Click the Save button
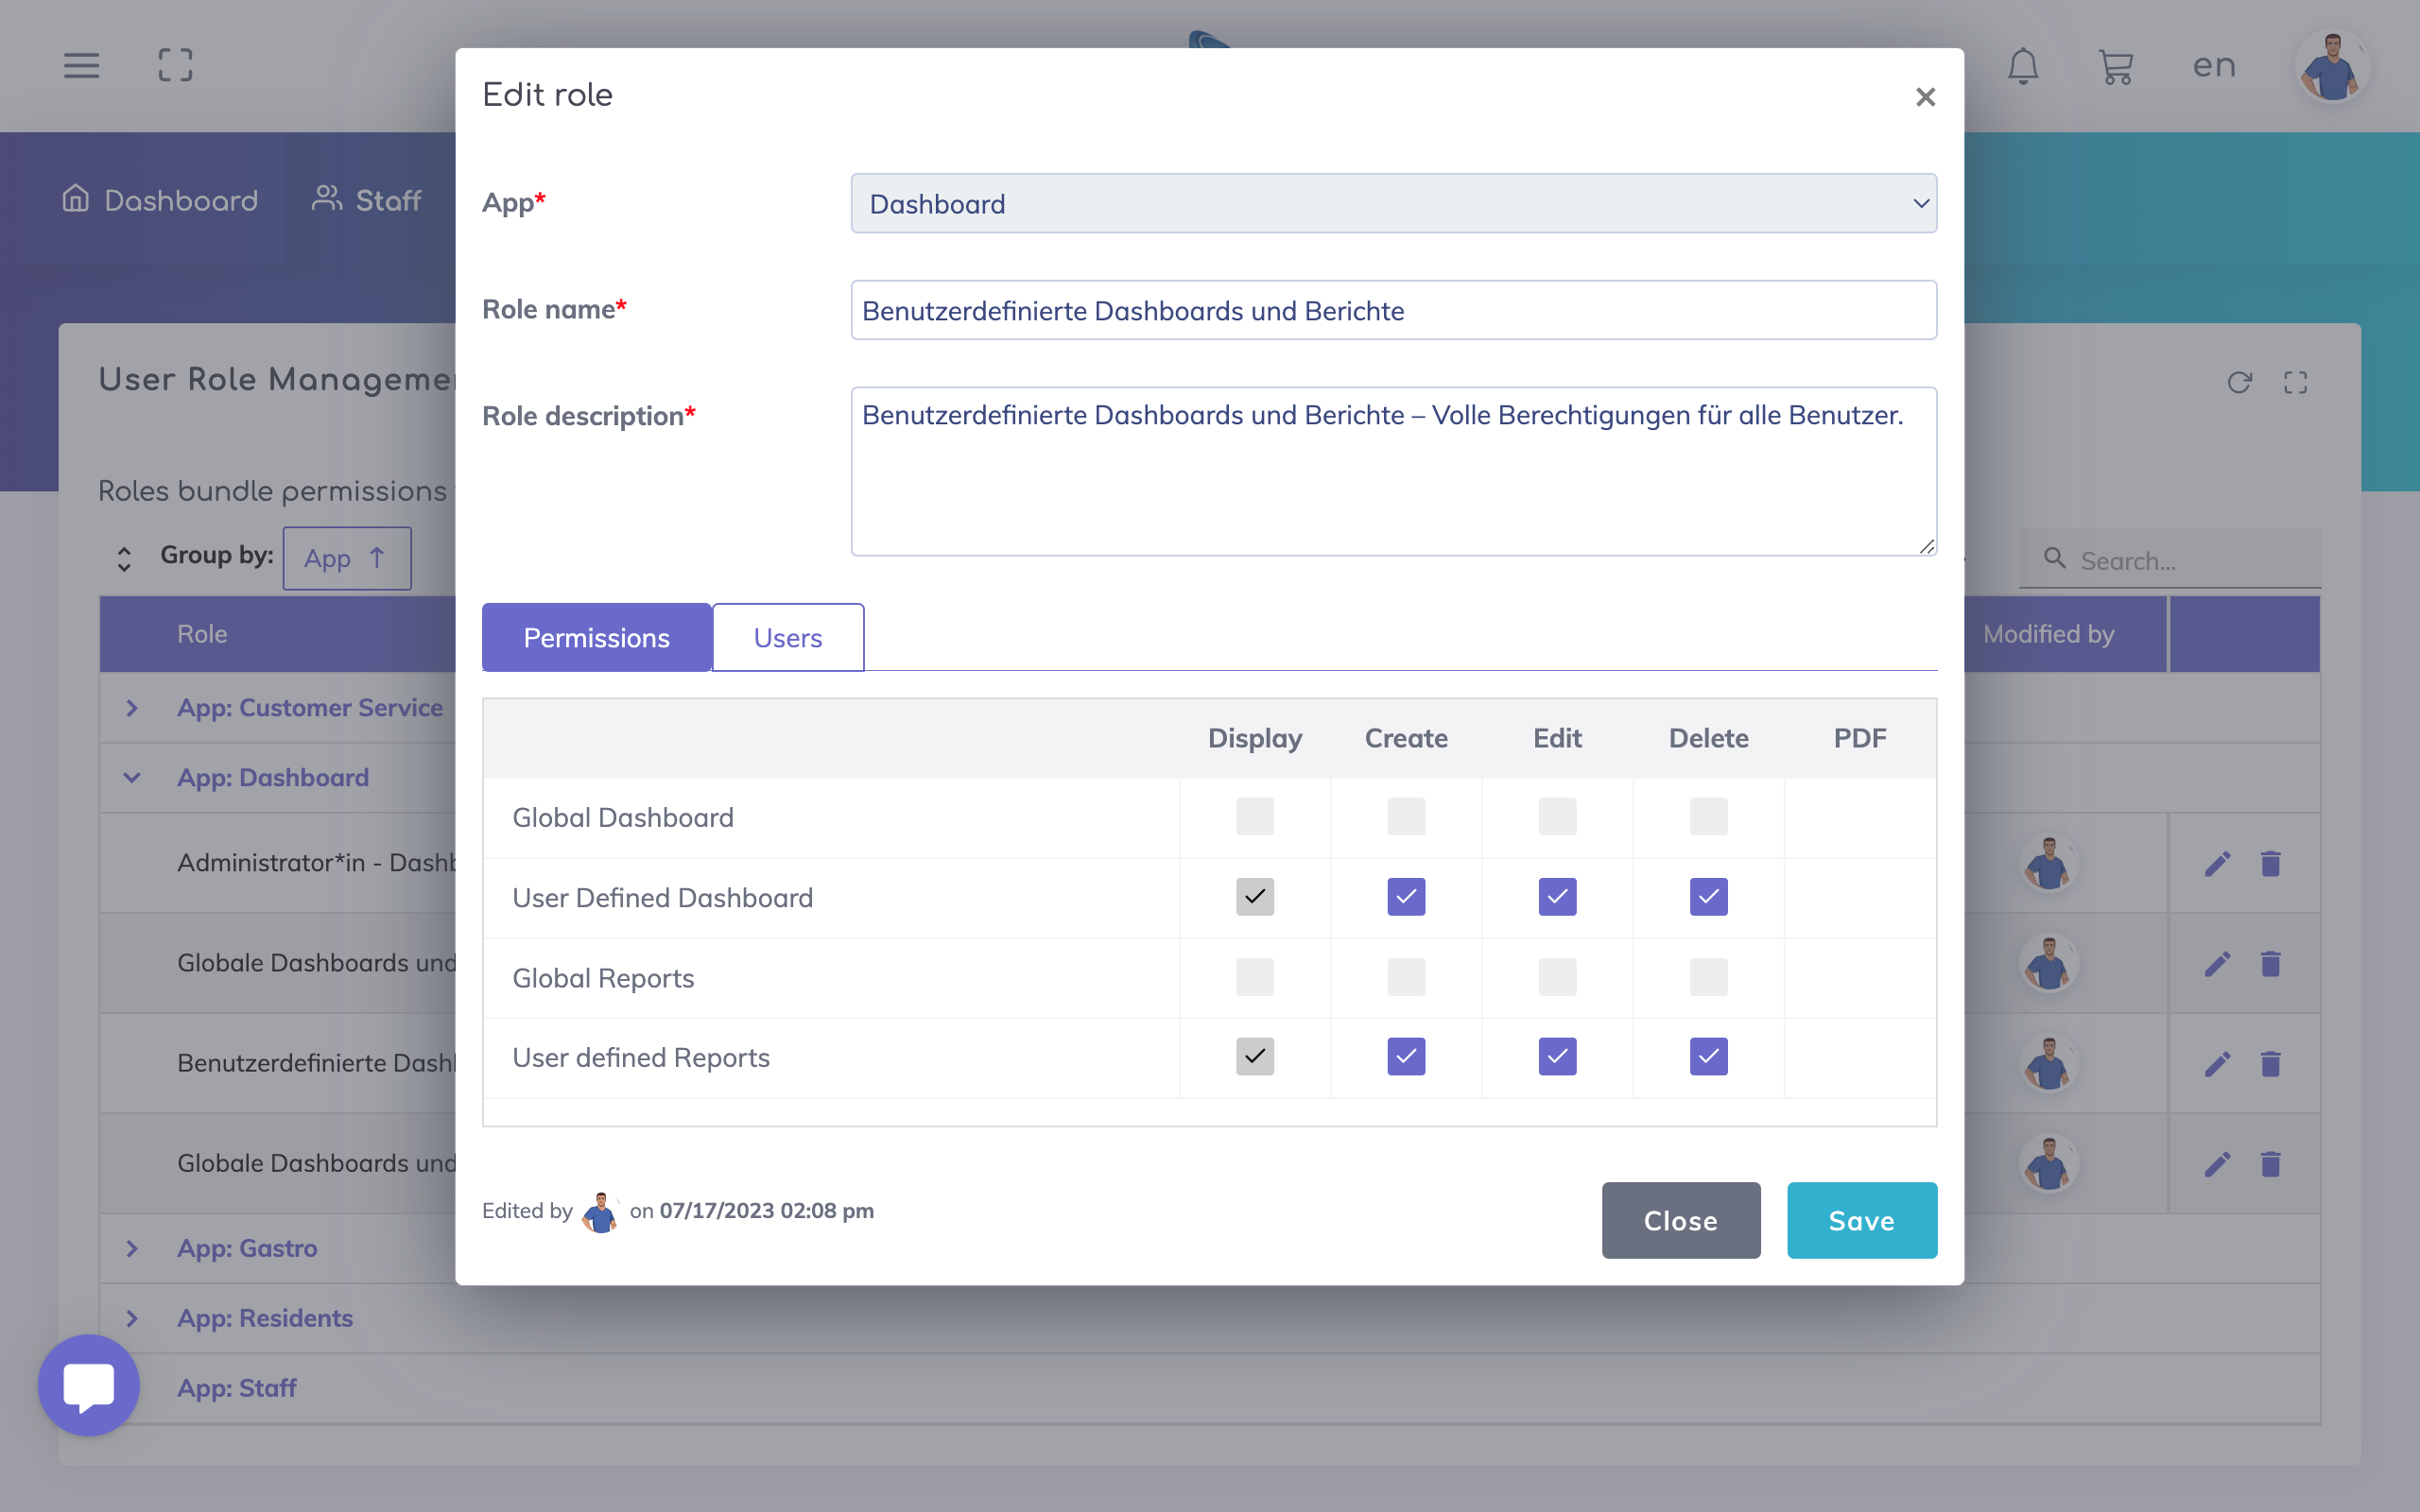 (x=1861, y=1220)
